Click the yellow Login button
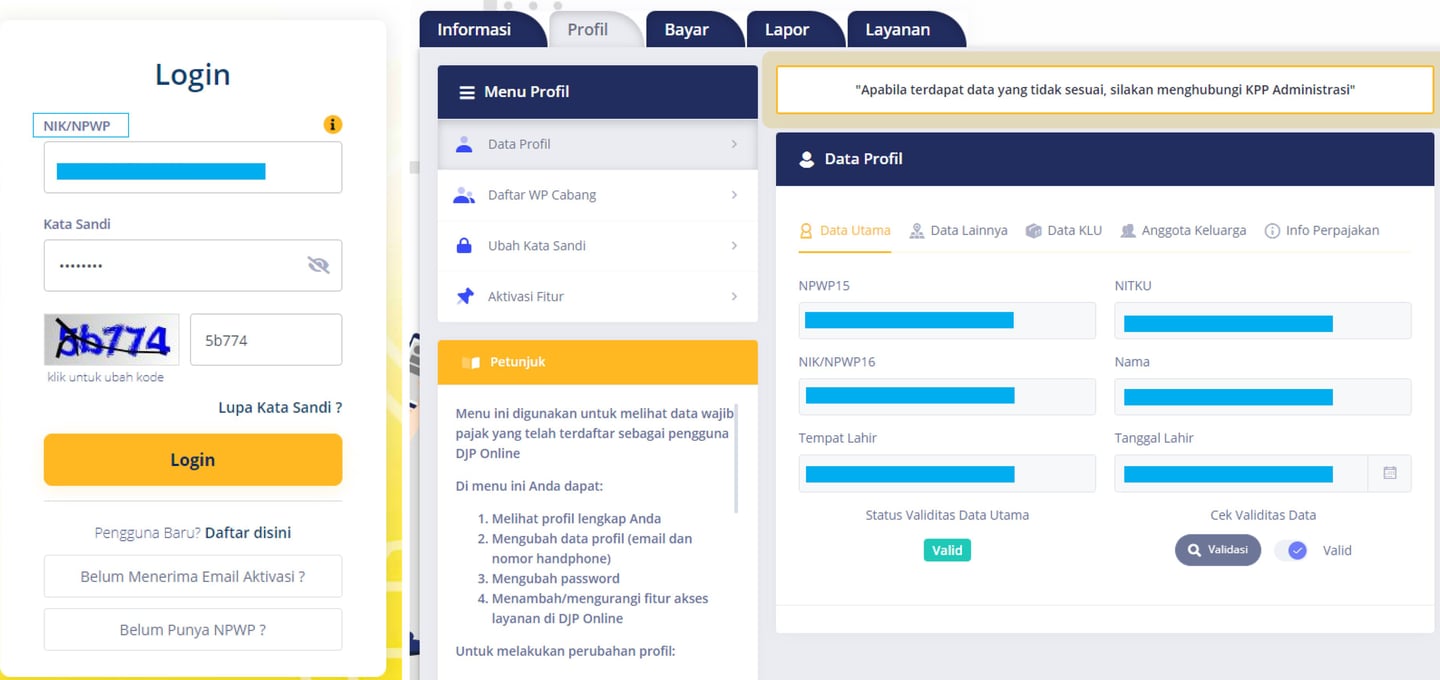Viewport: 1440px width, 680px height. (x=193, y=460)
